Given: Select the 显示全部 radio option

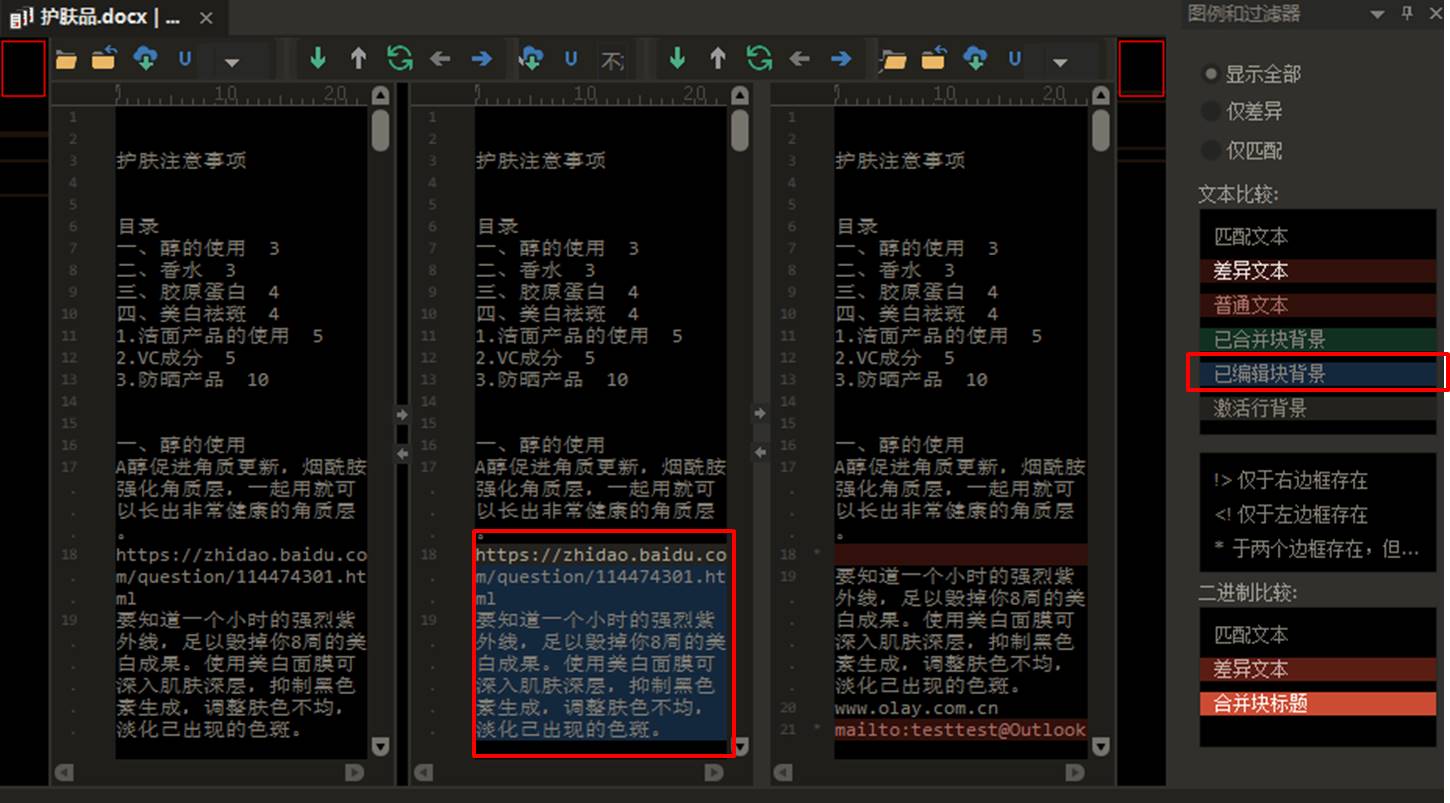Looking at the screenshot, I should point(1253,74).
